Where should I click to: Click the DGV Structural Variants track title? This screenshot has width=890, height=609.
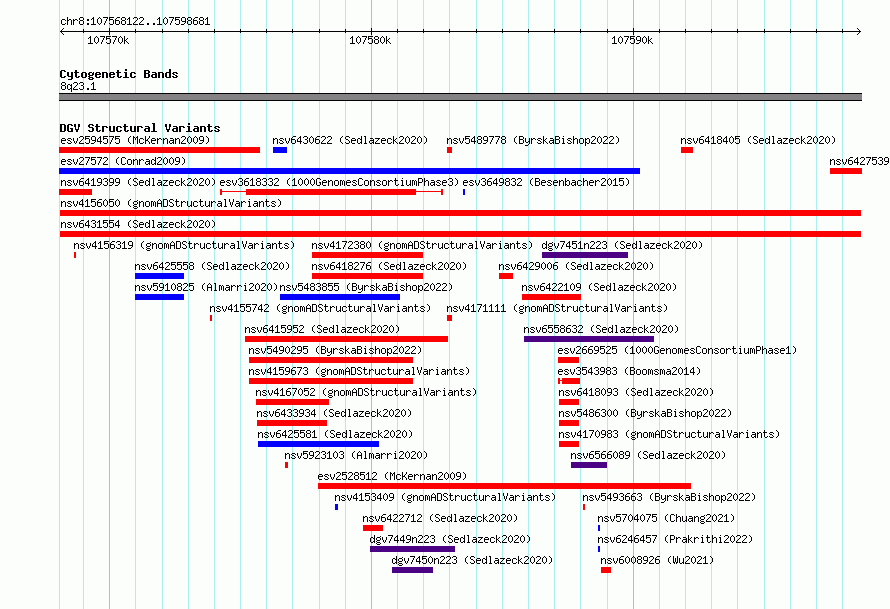click(x=140, y=128)
